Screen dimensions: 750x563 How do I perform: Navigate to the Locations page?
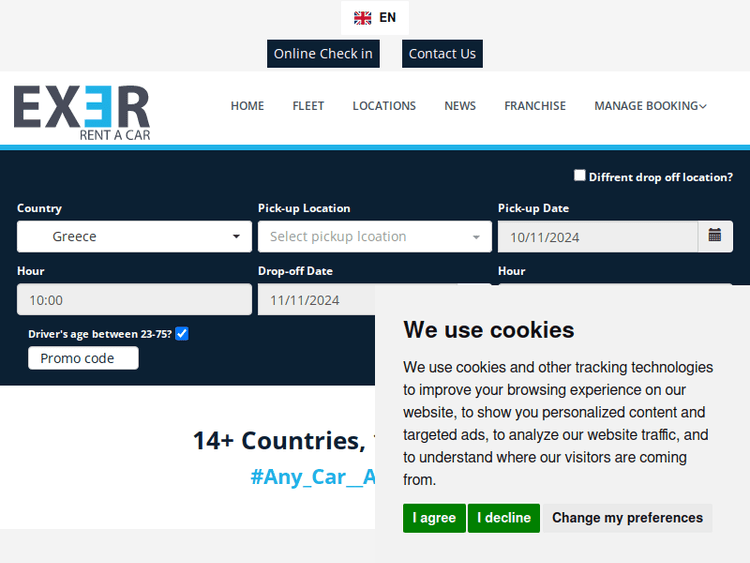(384, 106)
